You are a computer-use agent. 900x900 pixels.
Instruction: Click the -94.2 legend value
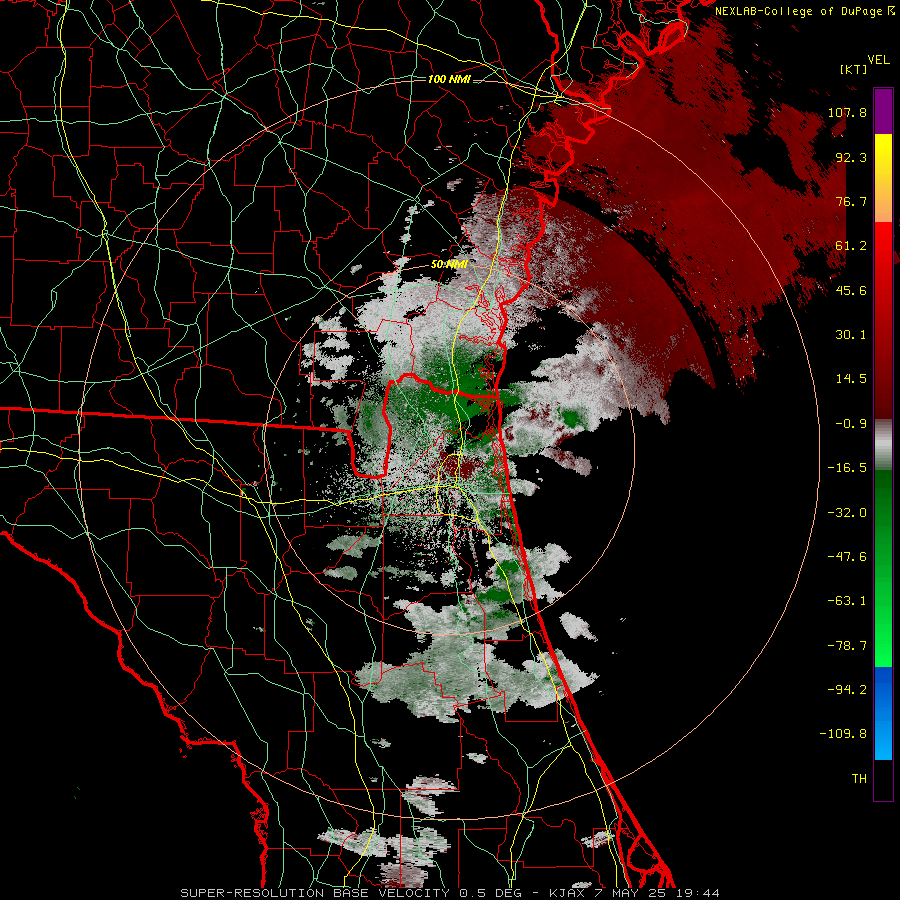click(847, 690)
